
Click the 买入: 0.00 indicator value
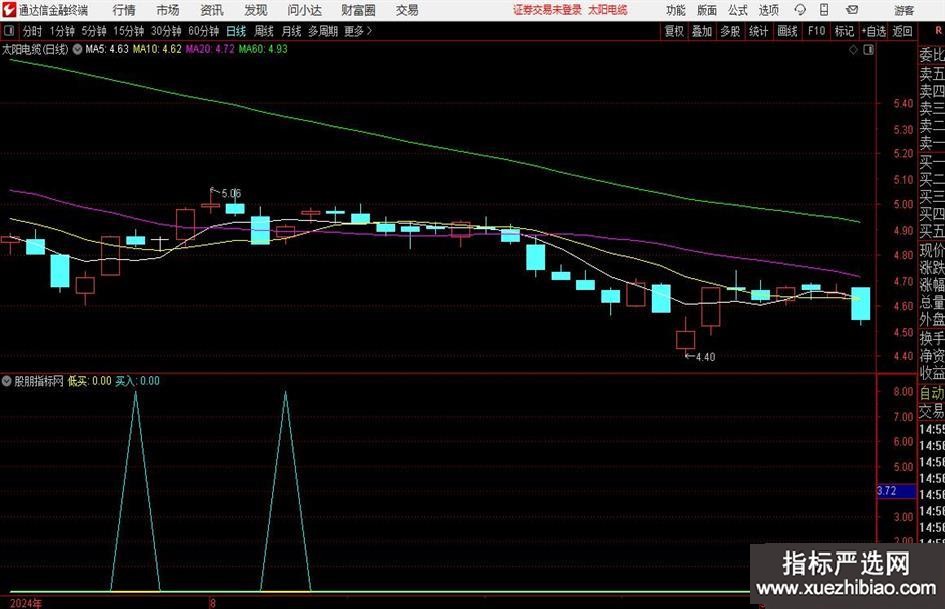(x=137, y=381)
